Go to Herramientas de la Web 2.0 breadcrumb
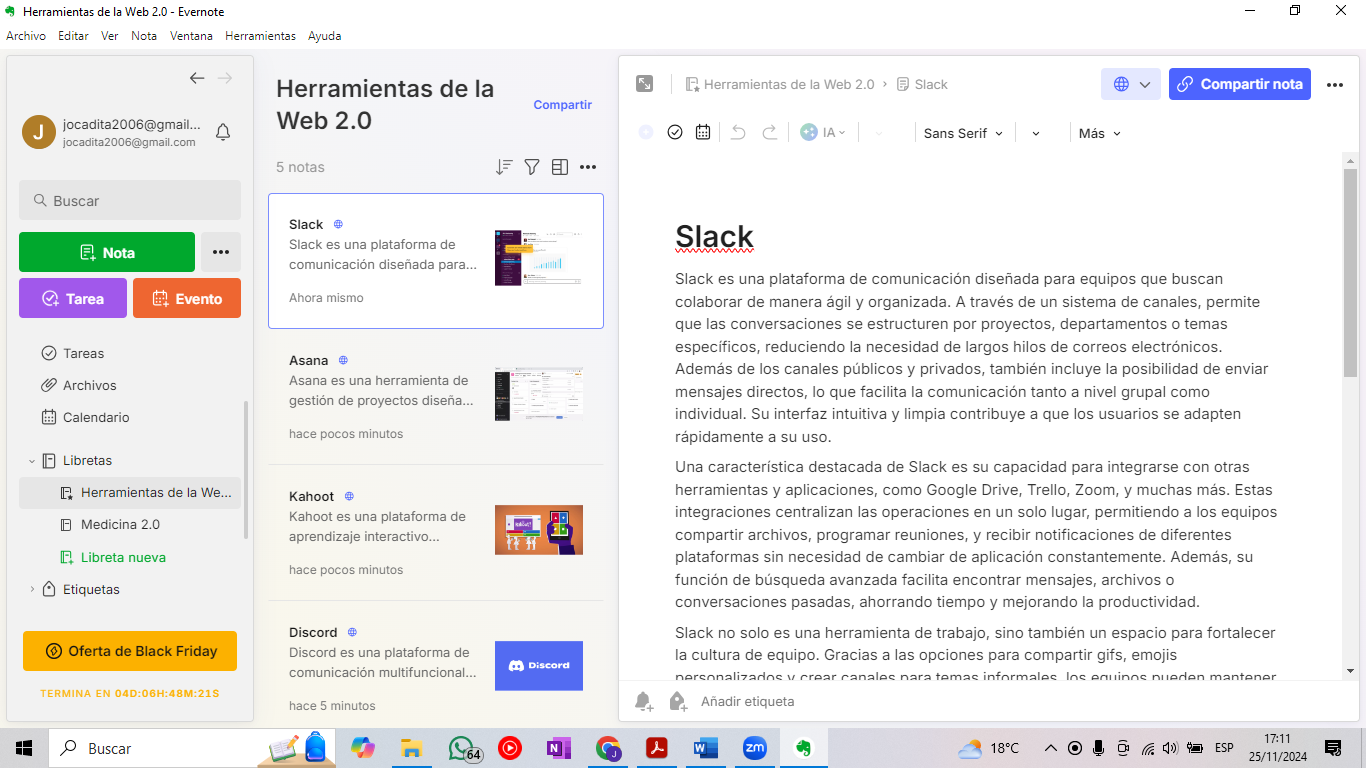Viewport: 1366px width, 768px height. click(x=780, y=85)
